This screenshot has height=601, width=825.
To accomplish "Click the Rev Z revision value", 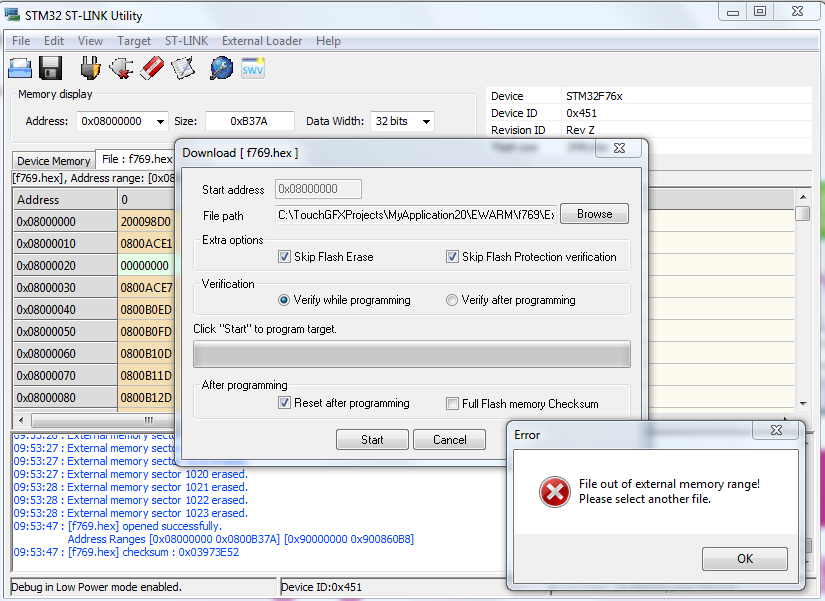I will 580,130.
